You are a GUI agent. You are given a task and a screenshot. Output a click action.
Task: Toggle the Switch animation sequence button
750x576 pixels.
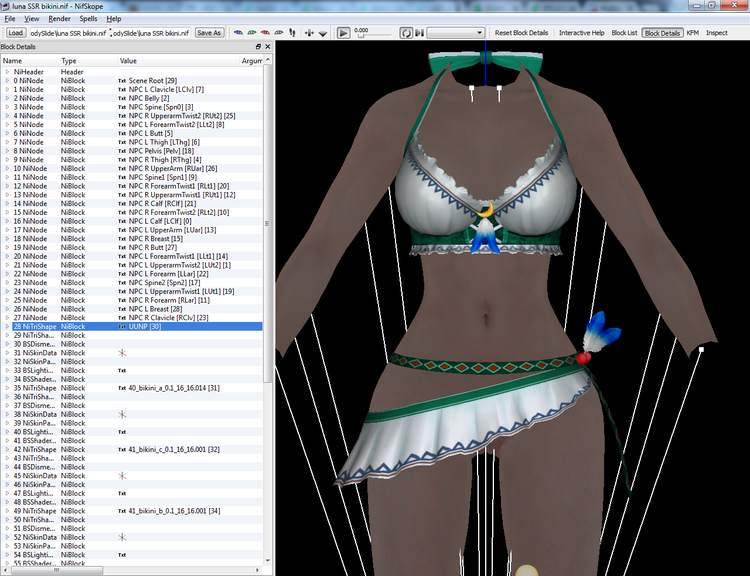(419, 33)
